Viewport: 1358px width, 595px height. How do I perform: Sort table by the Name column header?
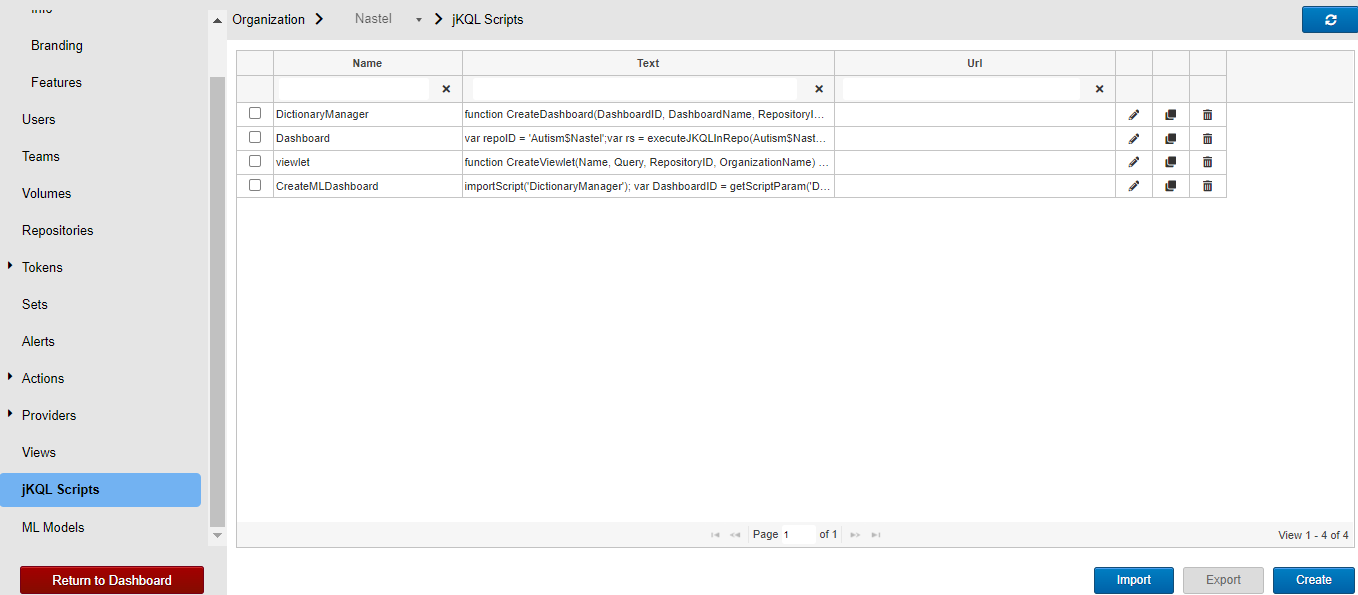tap(367, 63)
